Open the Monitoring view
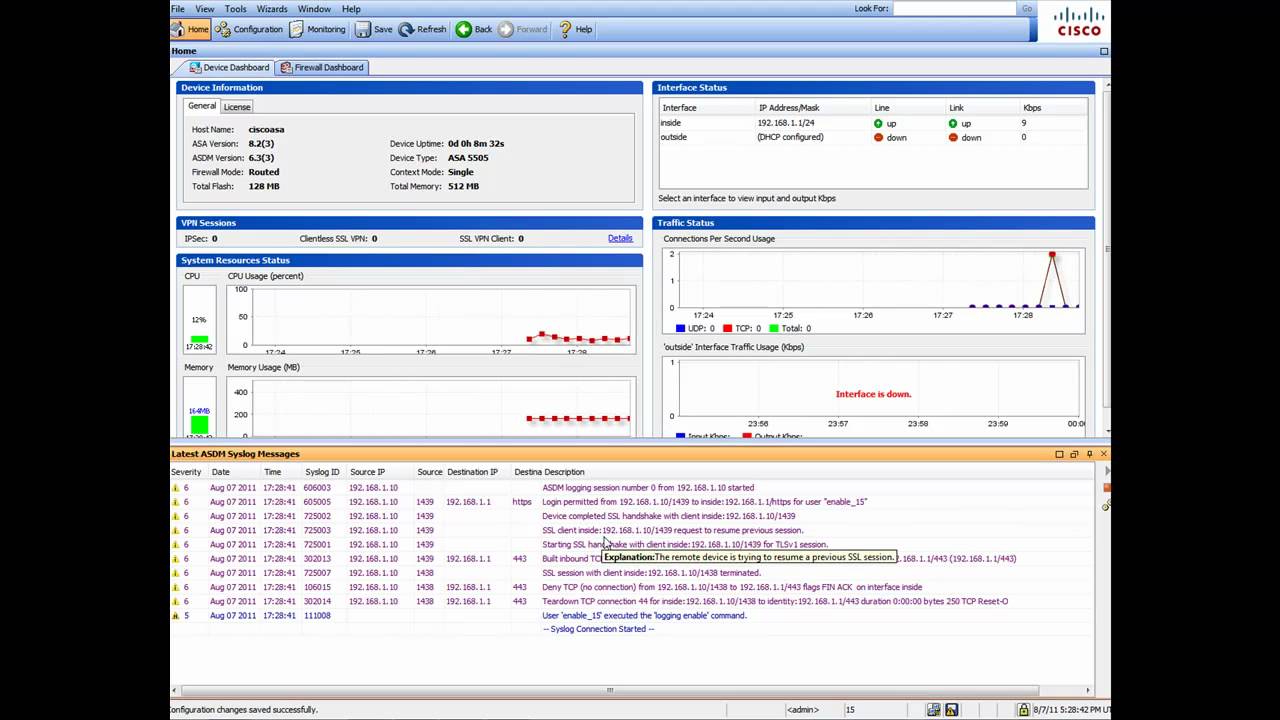This screenshot has width=1280, height=720. pos(318,29)
